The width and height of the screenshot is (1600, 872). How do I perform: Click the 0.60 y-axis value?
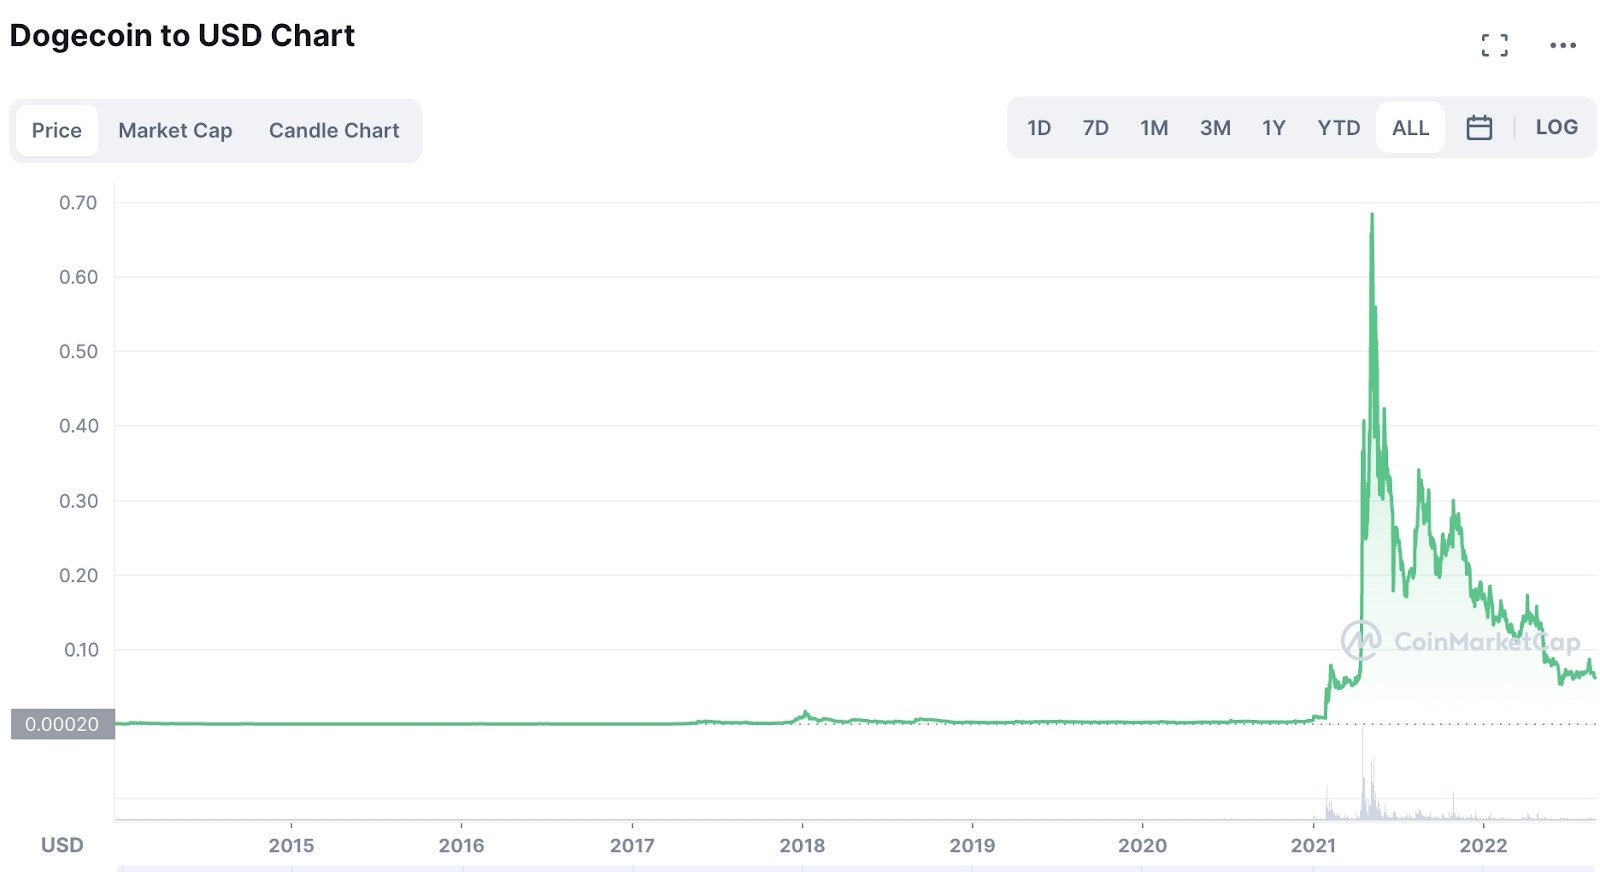78,277
